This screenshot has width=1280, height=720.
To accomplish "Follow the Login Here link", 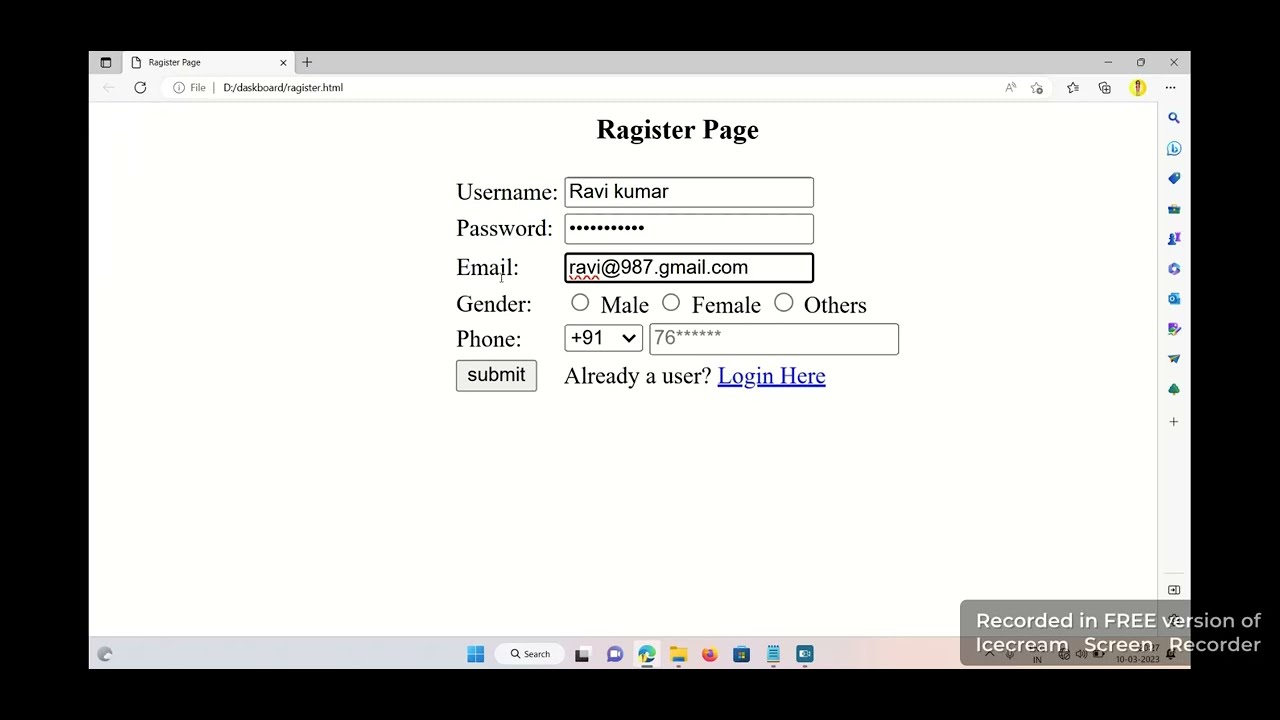I will (x=771, y=376).
